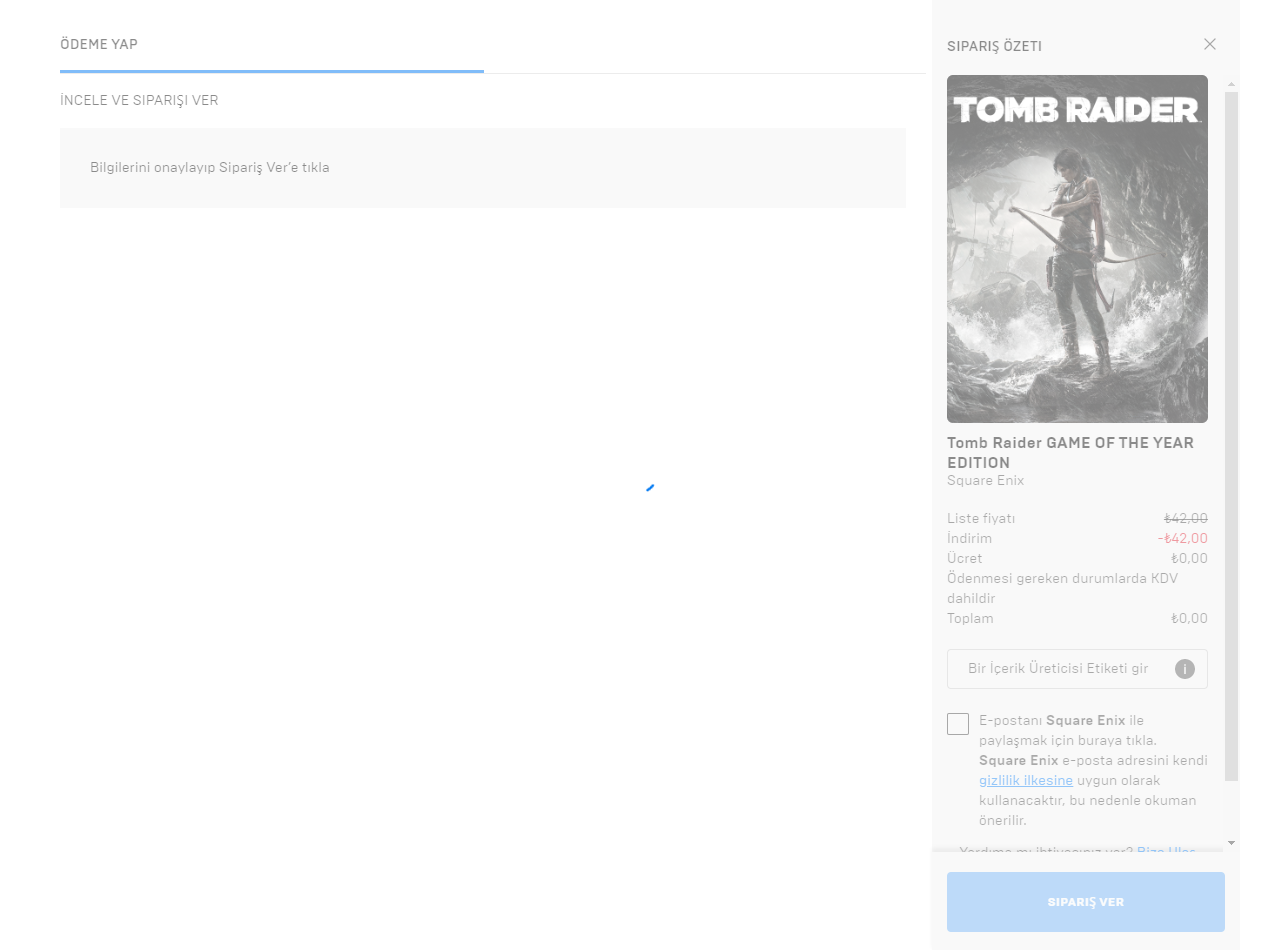Image resolution: width=1280 pixels, height=950 pixels.
Task: Click the Toplam label
Action: pos(970,618)
